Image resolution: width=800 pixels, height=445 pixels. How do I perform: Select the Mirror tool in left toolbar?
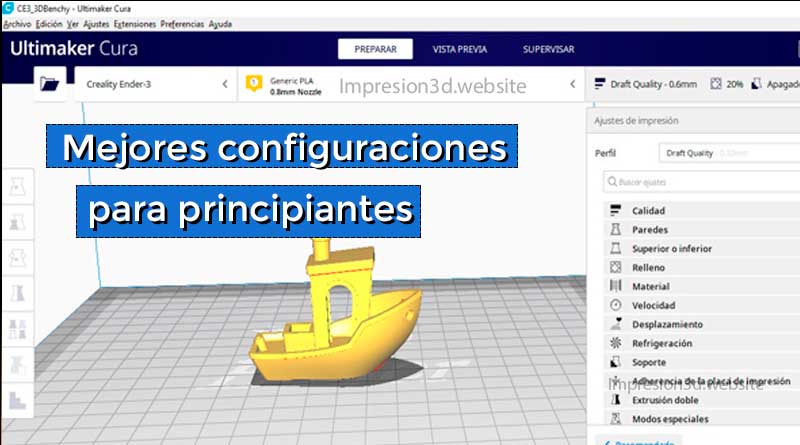(17, 293)
